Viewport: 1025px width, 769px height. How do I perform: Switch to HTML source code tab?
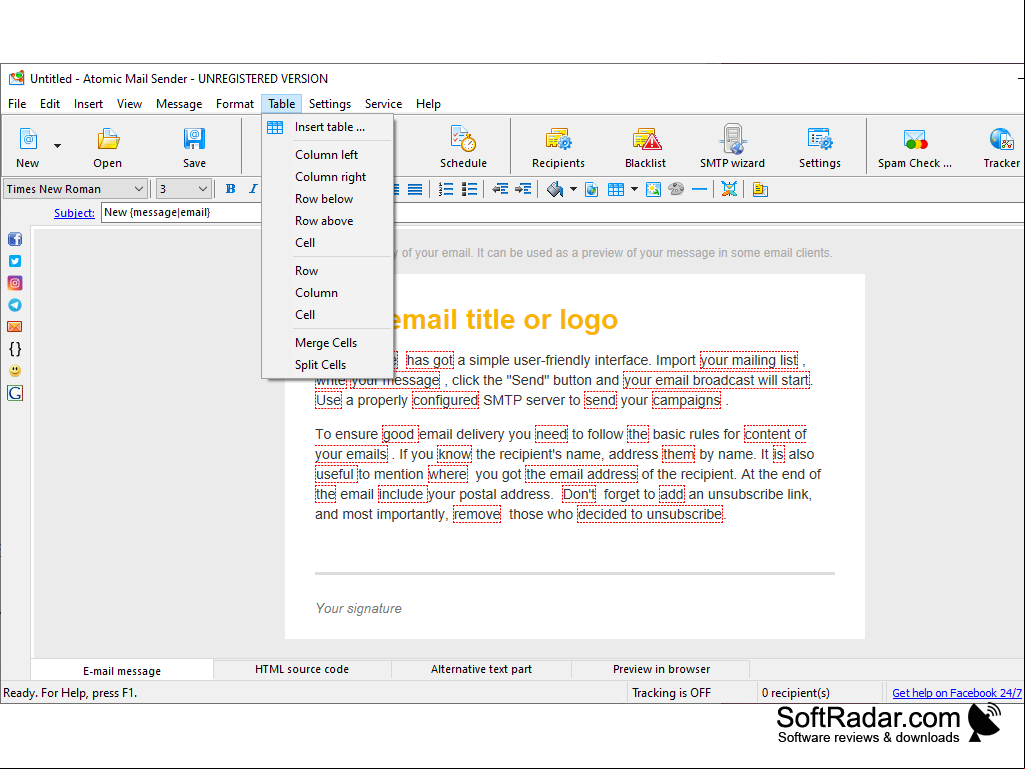tap(302, 670)
